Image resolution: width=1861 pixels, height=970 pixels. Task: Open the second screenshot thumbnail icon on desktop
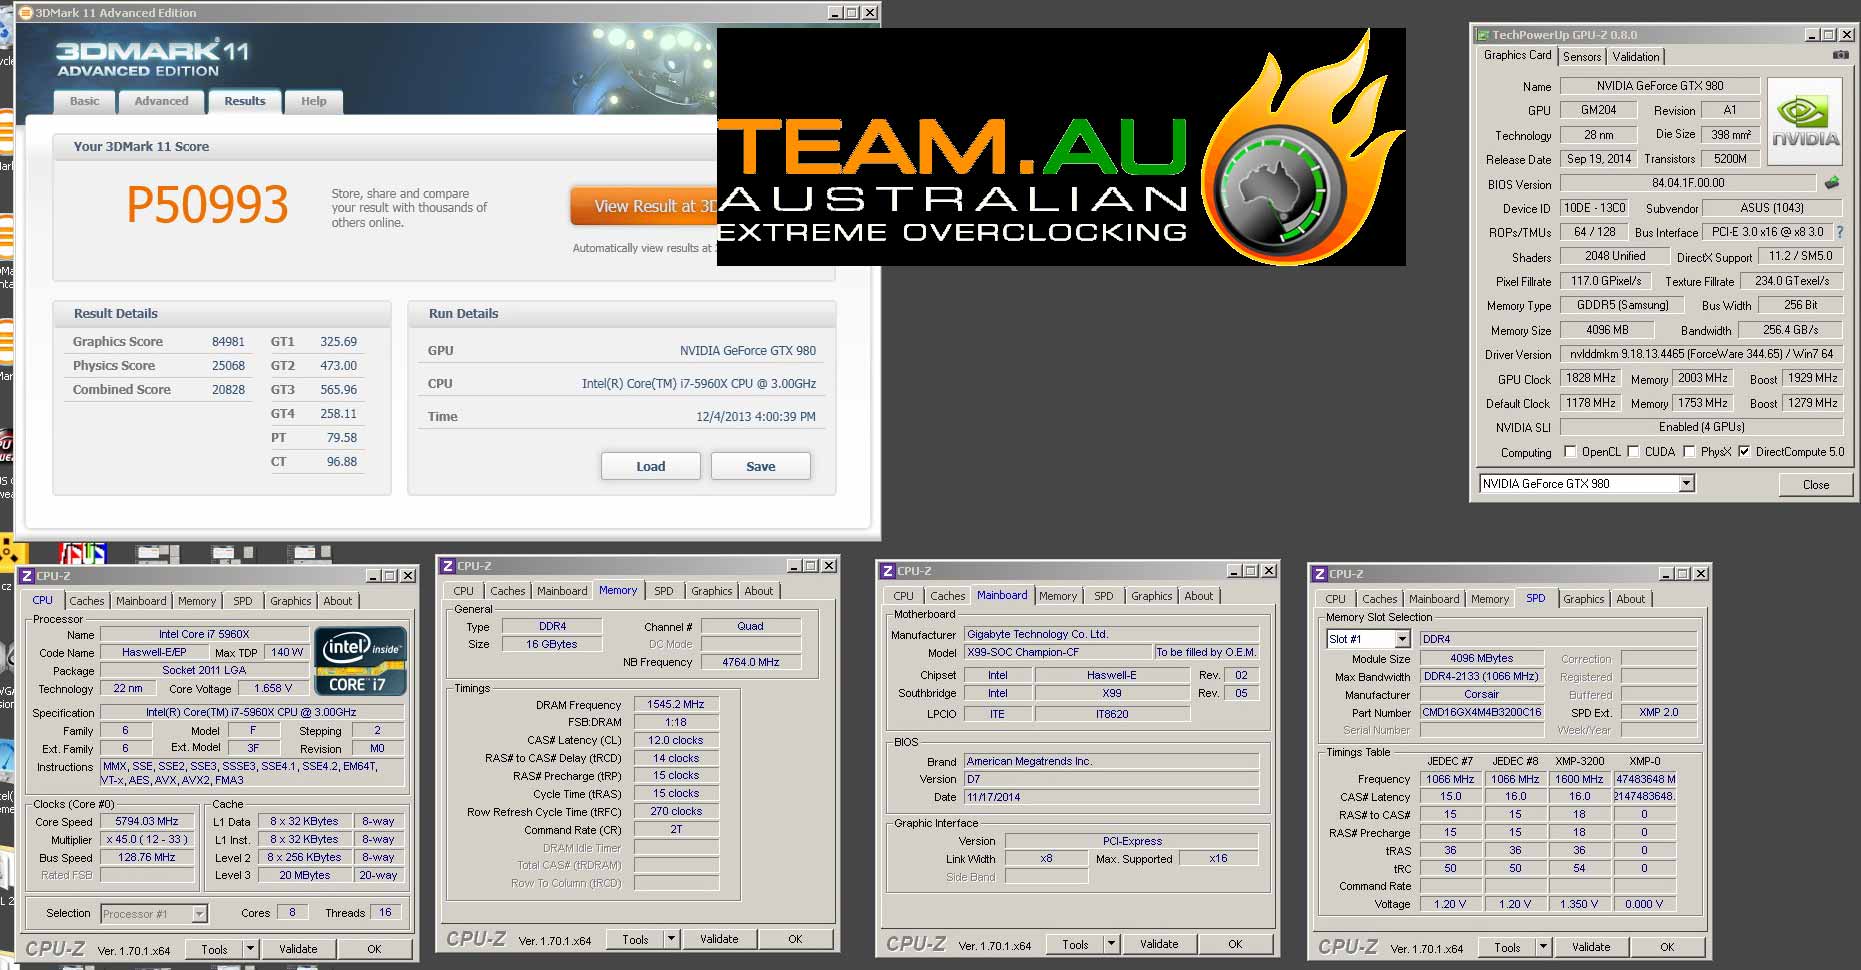coord(233,552)
